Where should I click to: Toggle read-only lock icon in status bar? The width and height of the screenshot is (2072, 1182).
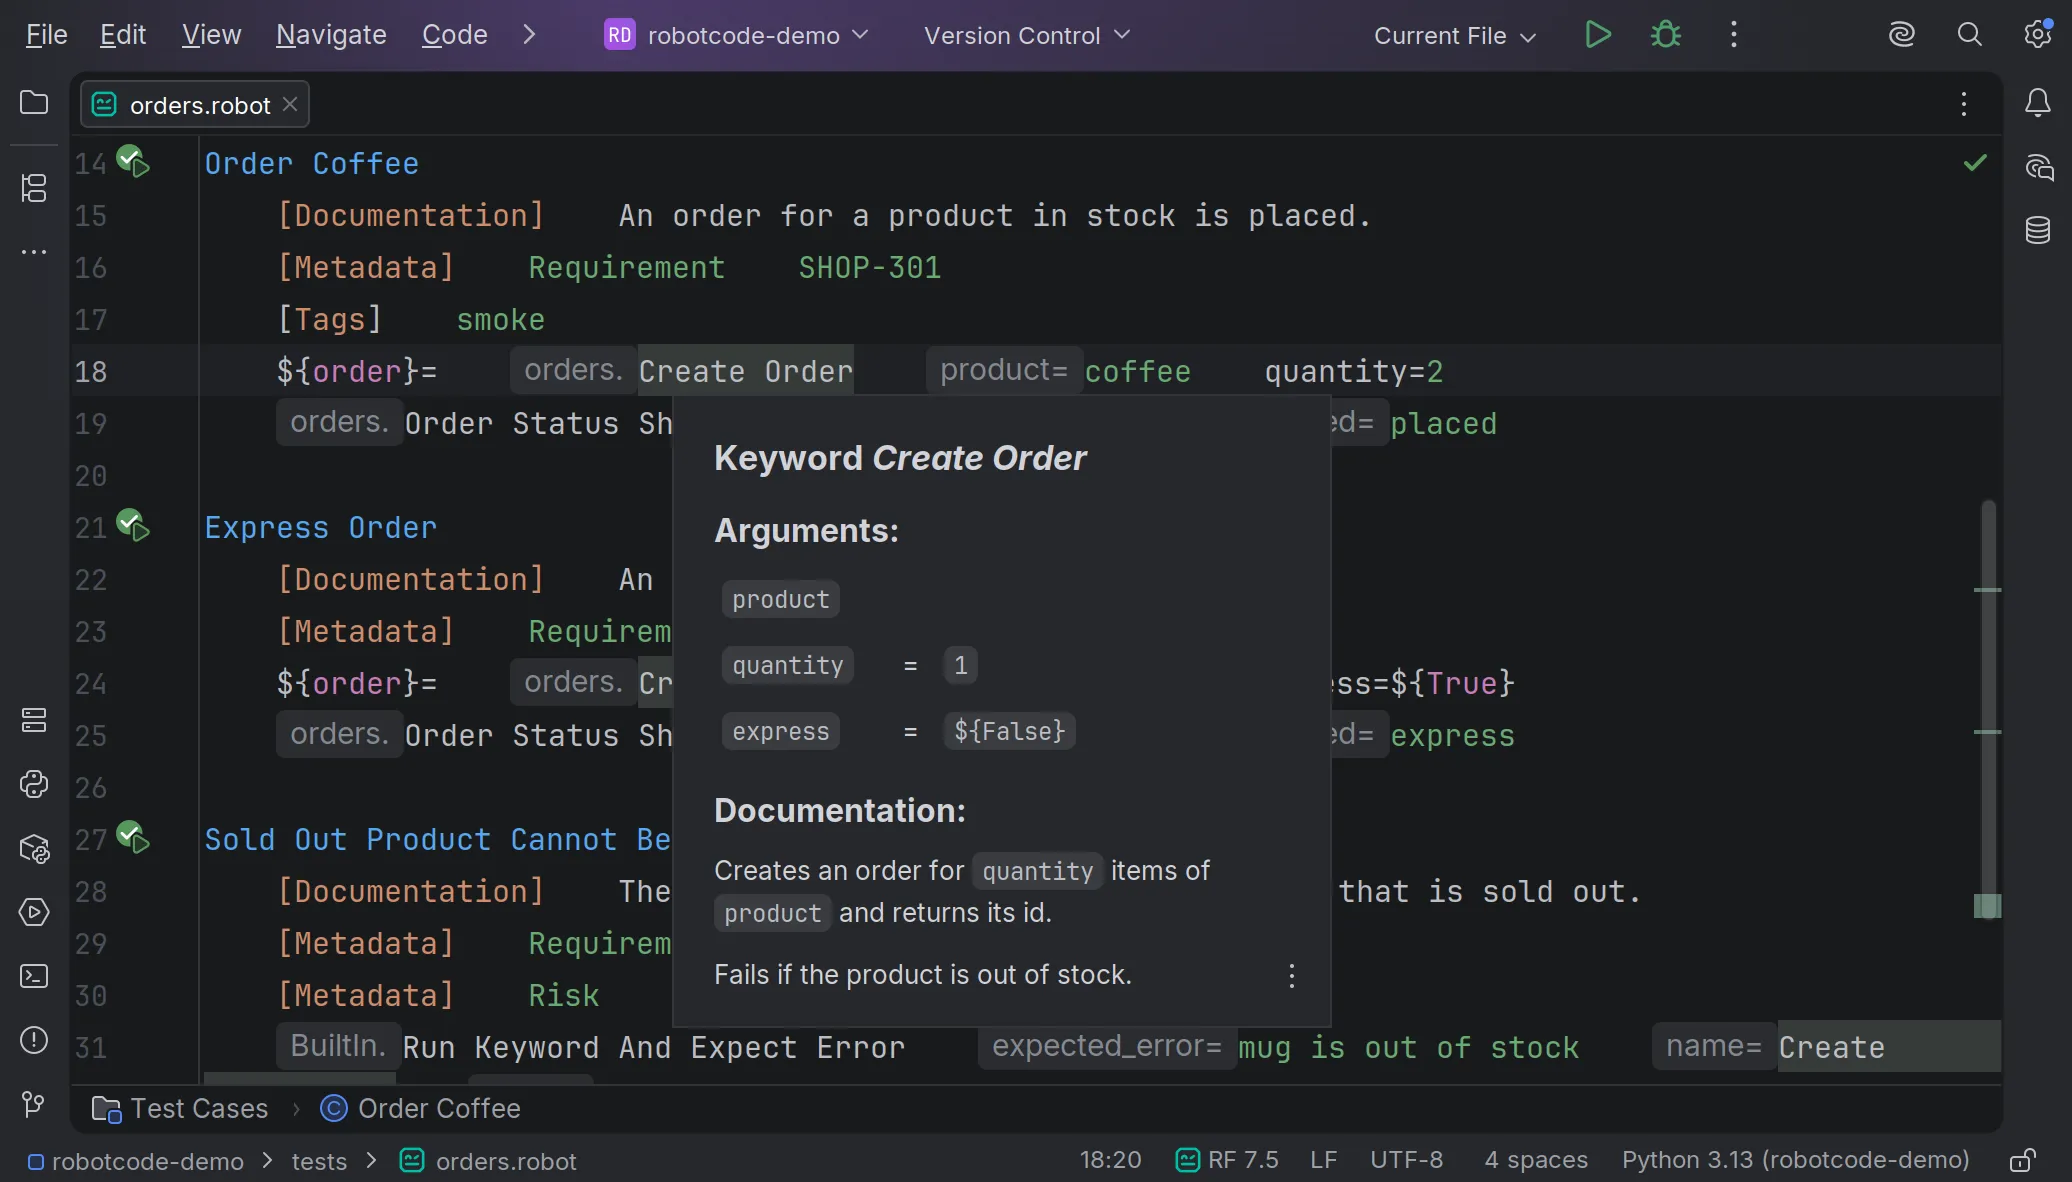(x=2022, y=1160)
